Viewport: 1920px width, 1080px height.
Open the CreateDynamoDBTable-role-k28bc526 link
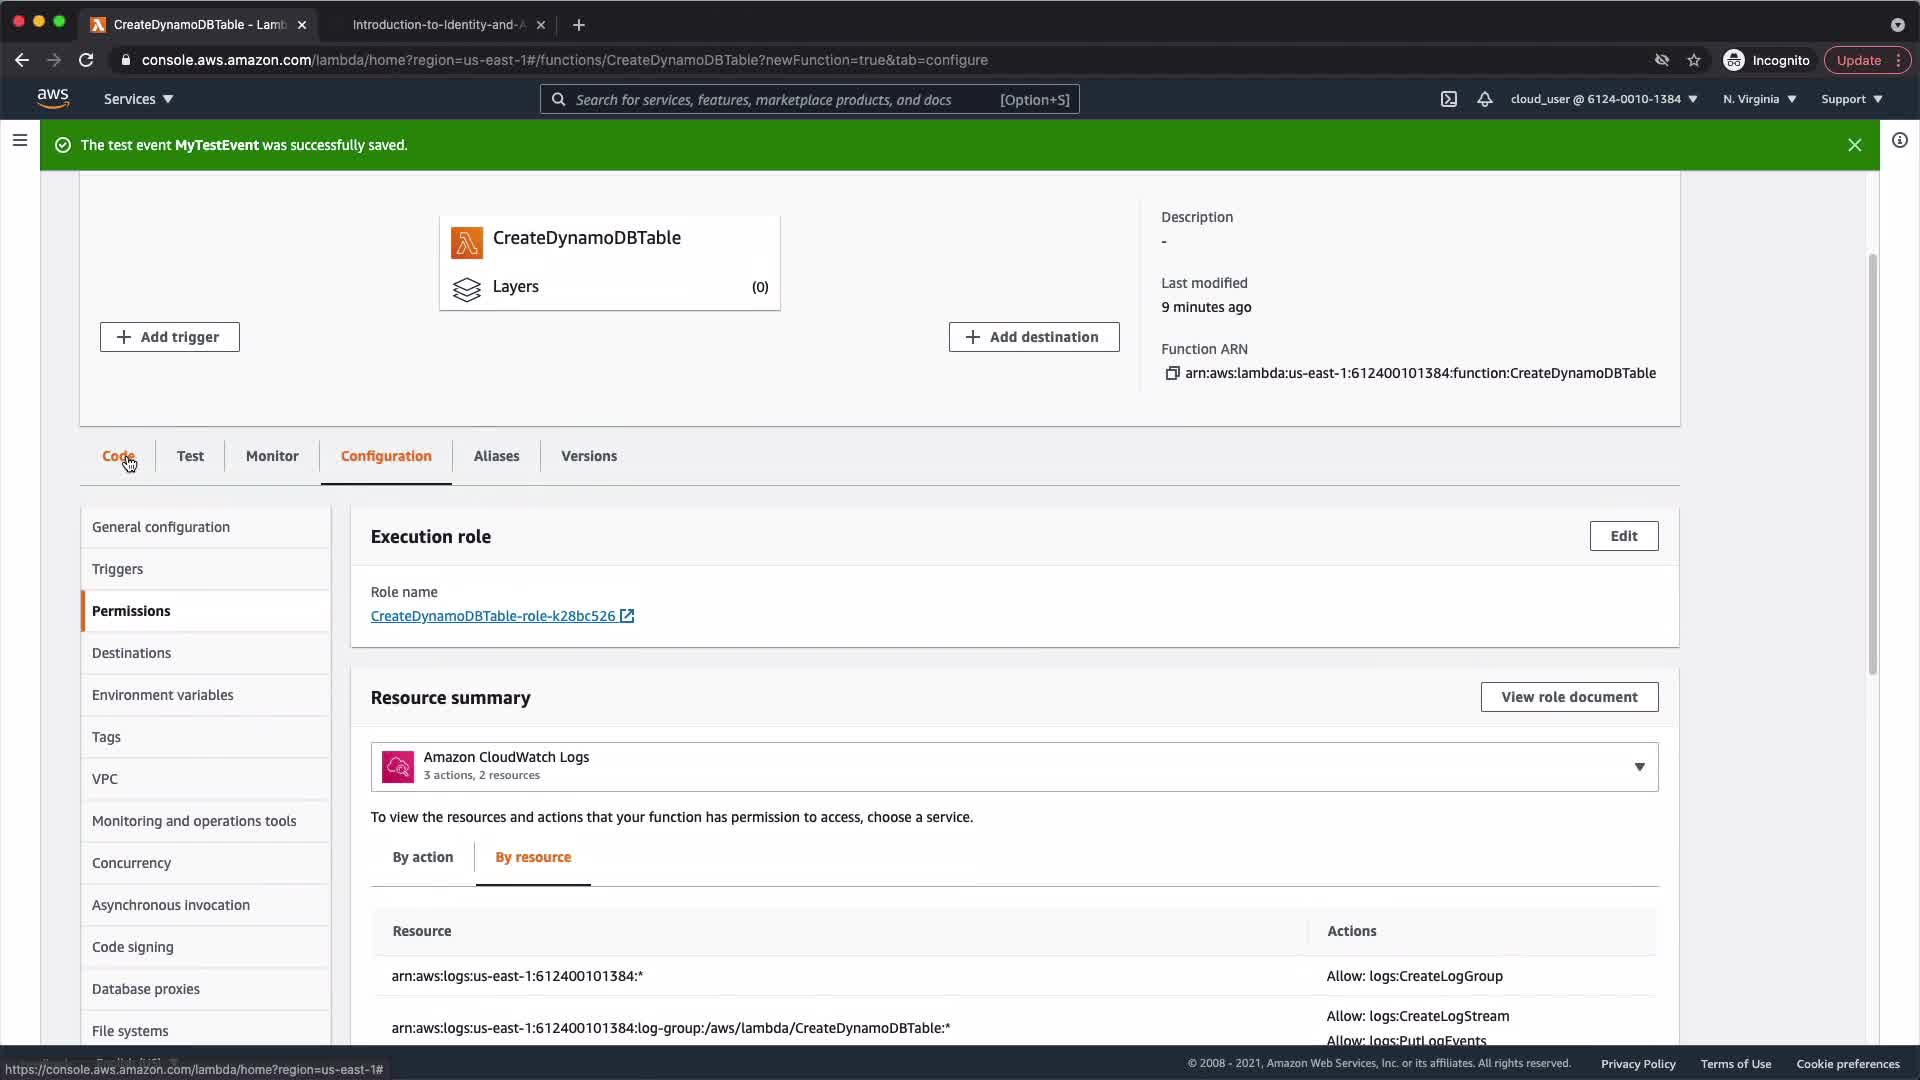pyautogui.click(x=493, y=616)
